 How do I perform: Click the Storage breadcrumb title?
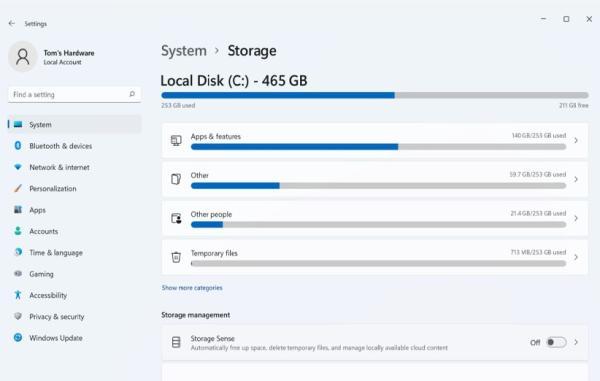tap(252, 51)
